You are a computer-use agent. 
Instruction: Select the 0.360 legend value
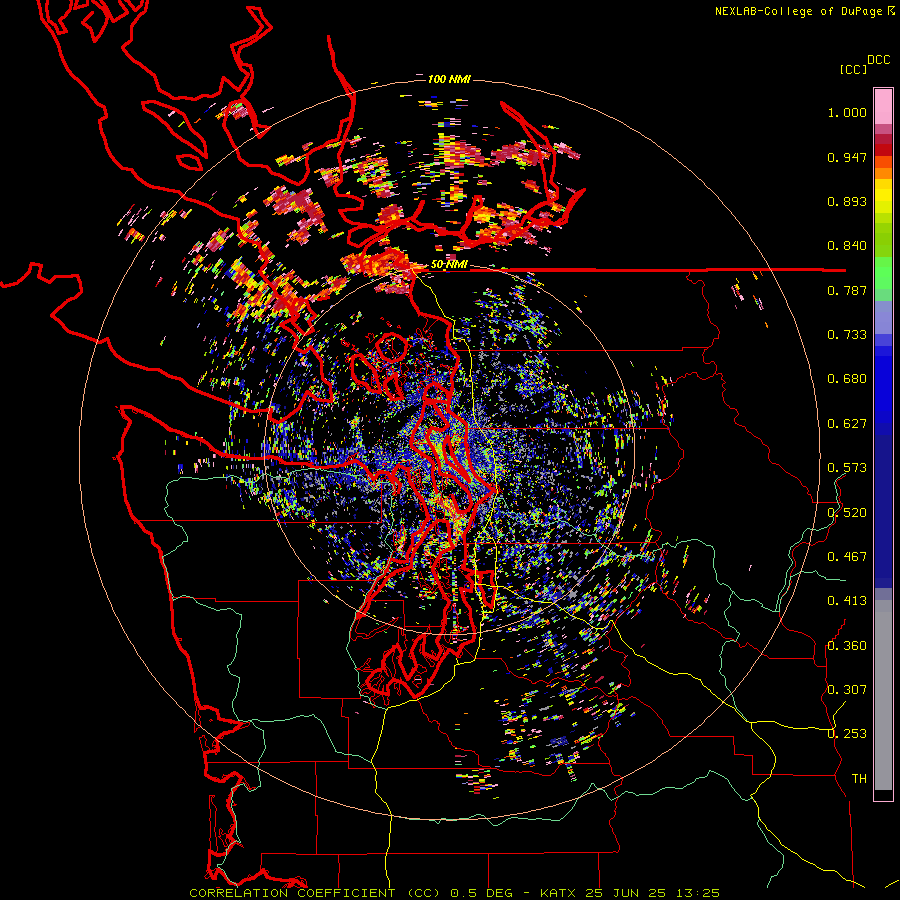[847, 646]
